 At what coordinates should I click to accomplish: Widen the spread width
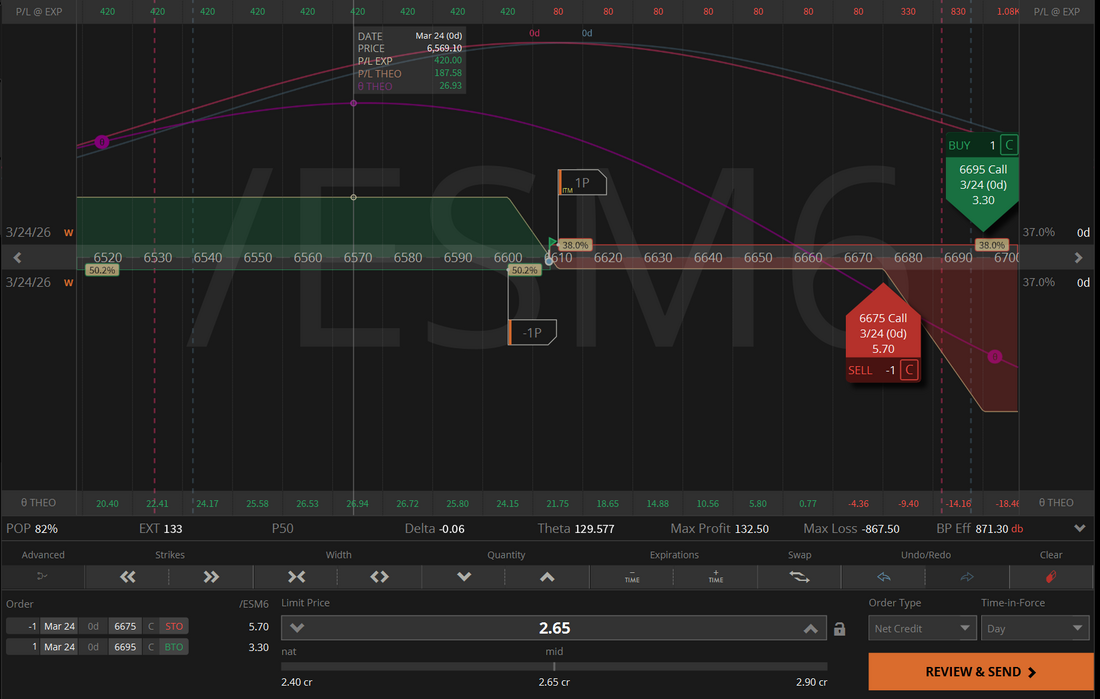coord(379,577)
